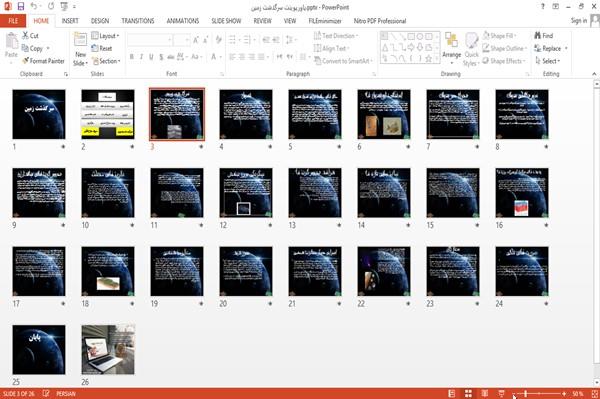
Task: Open the Select dropdown in Editing
Action: pos(548,61)
